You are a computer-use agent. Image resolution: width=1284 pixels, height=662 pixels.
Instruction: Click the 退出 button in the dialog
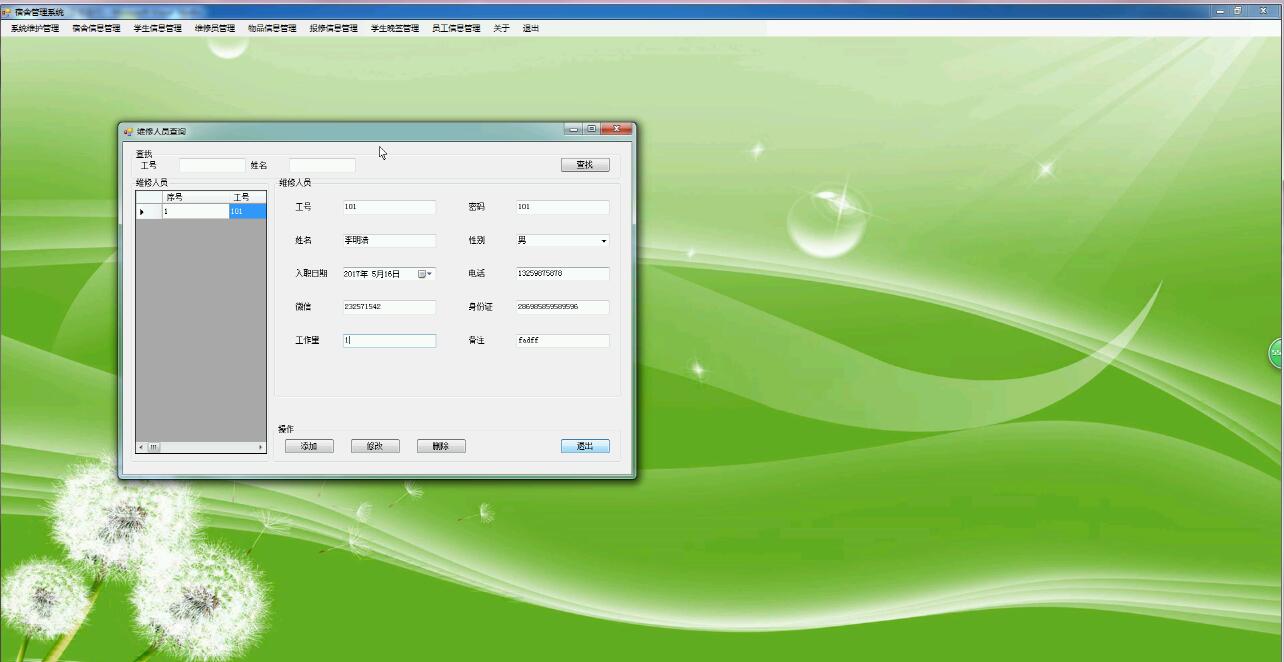pyautogui.click(x=585, y=446)
